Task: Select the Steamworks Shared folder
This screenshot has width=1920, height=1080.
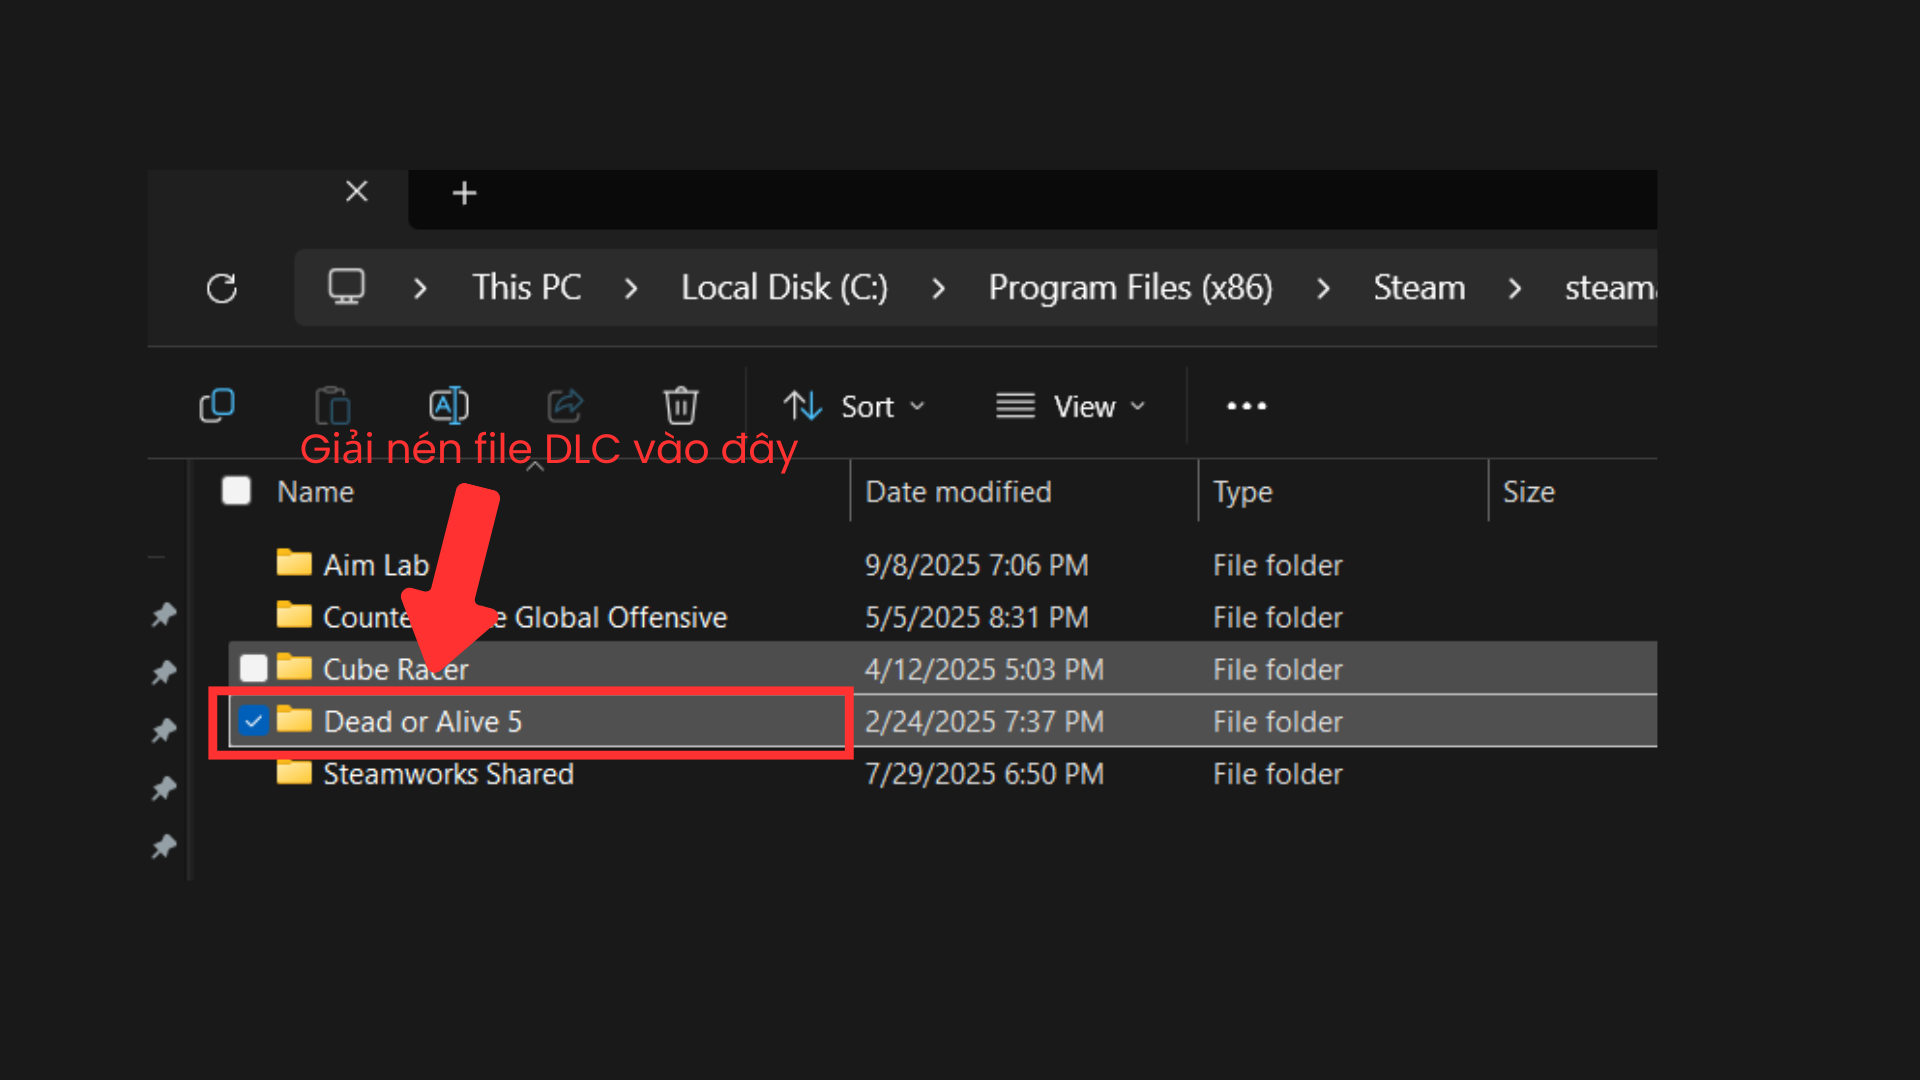Action: pos(448,774)
